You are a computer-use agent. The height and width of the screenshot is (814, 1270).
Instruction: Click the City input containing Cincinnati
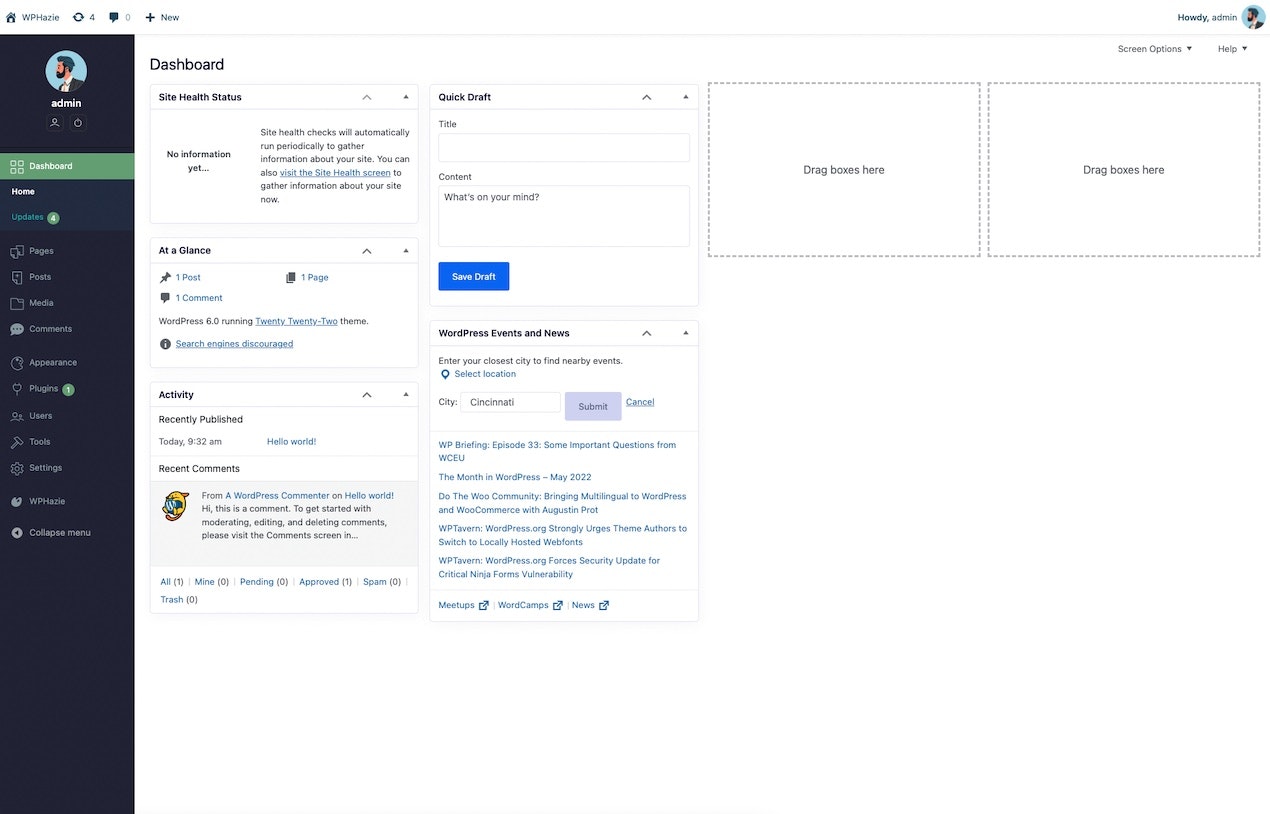click(x=511, y=402)
